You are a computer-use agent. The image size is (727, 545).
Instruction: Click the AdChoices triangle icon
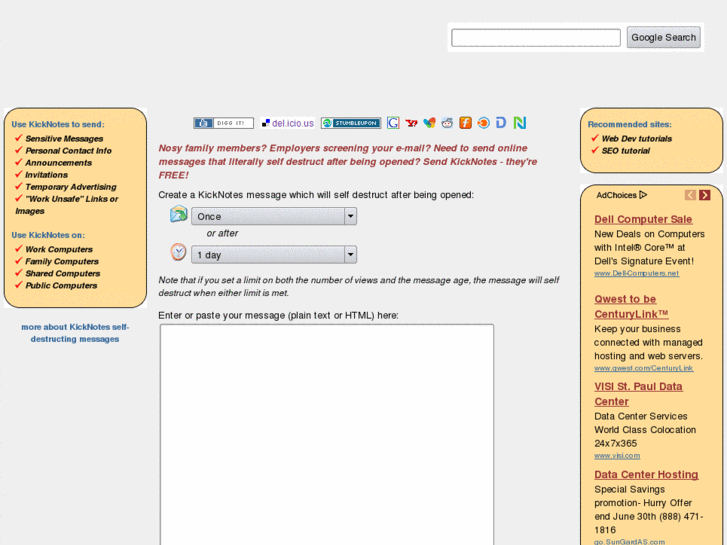pos(643,195)
